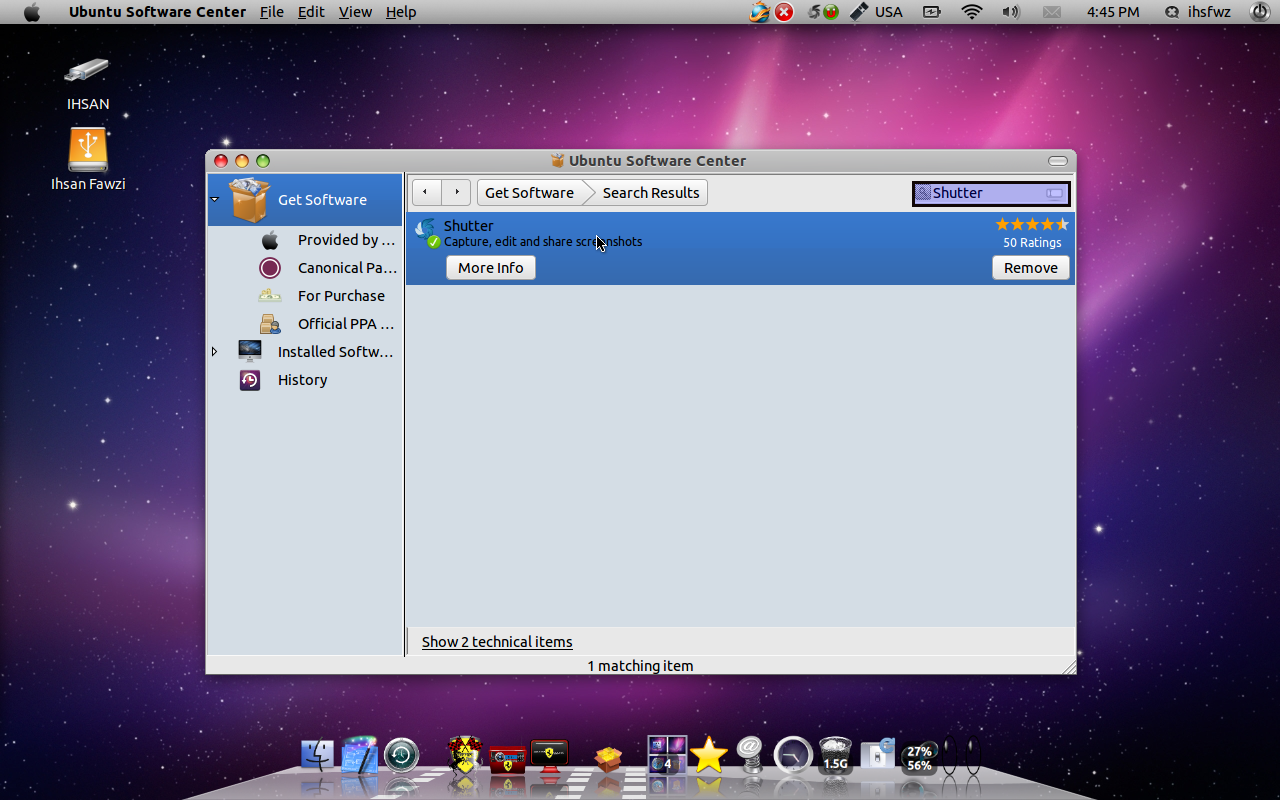Click the 1 matching item status text
1280x800 pixels.
click(x=640, y=666)
